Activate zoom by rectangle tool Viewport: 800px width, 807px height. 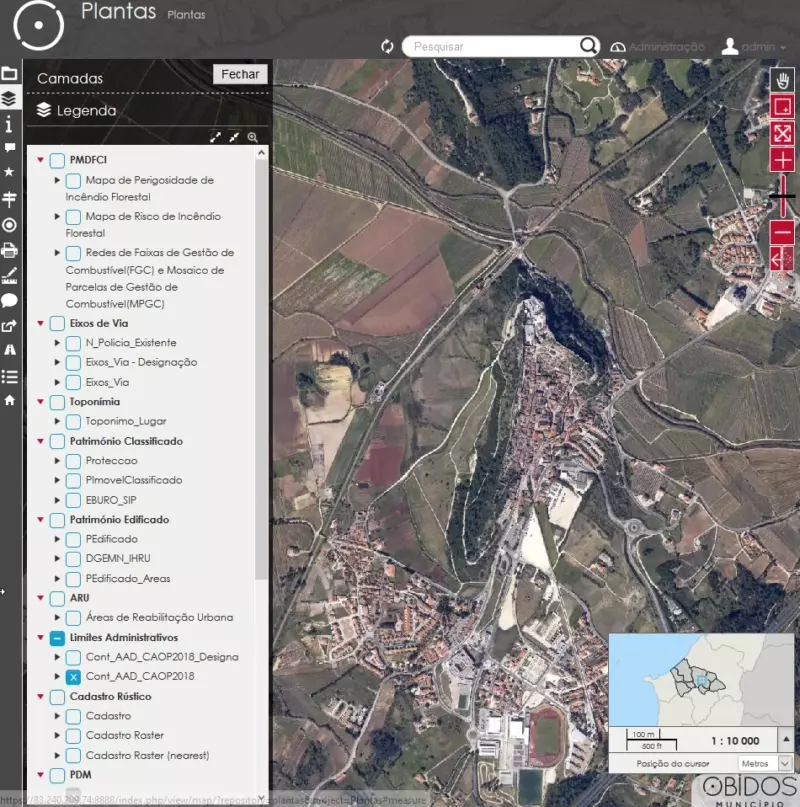782,107
